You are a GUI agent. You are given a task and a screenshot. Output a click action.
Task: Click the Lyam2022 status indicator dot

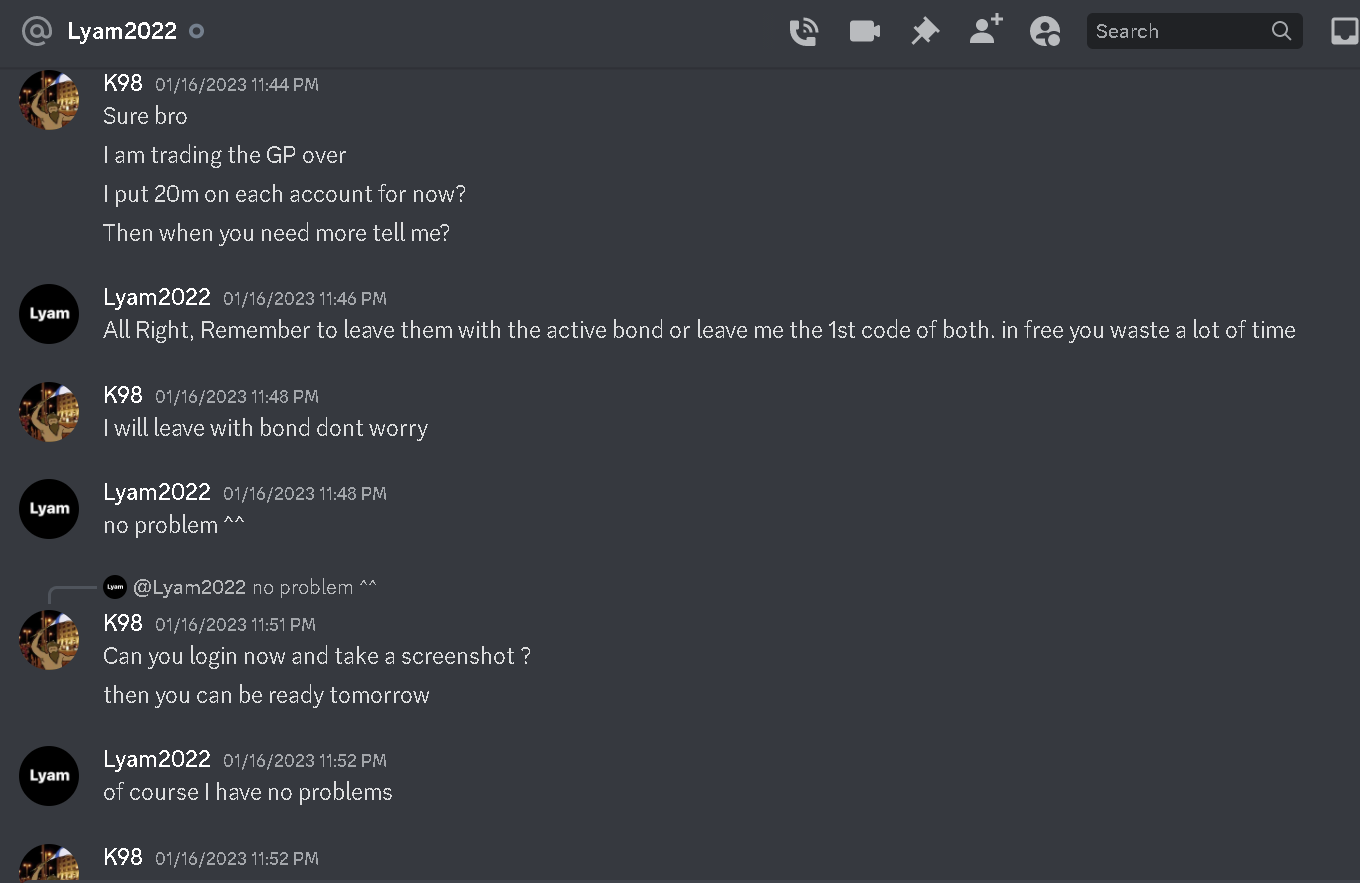(x=197, y=31)
